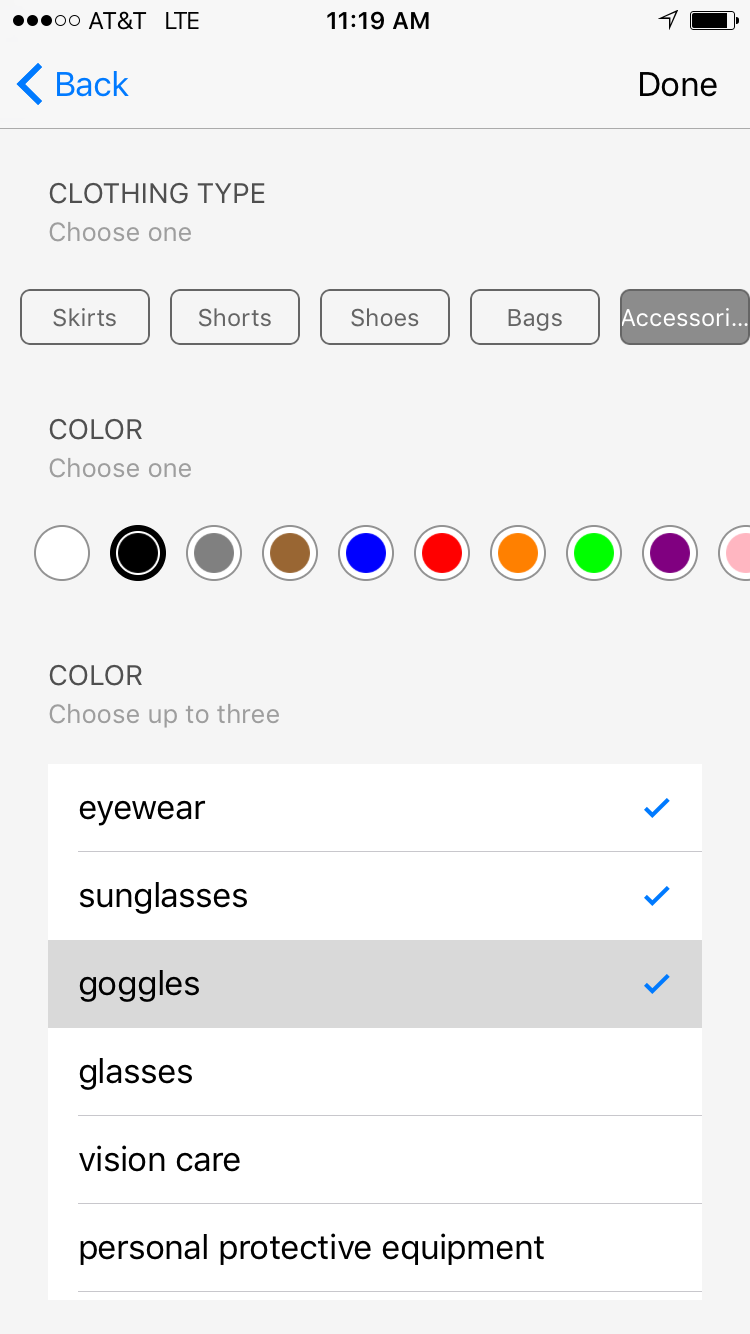Select the Skirts clothing type
750x1334 pixels.
tap(85, 318)
